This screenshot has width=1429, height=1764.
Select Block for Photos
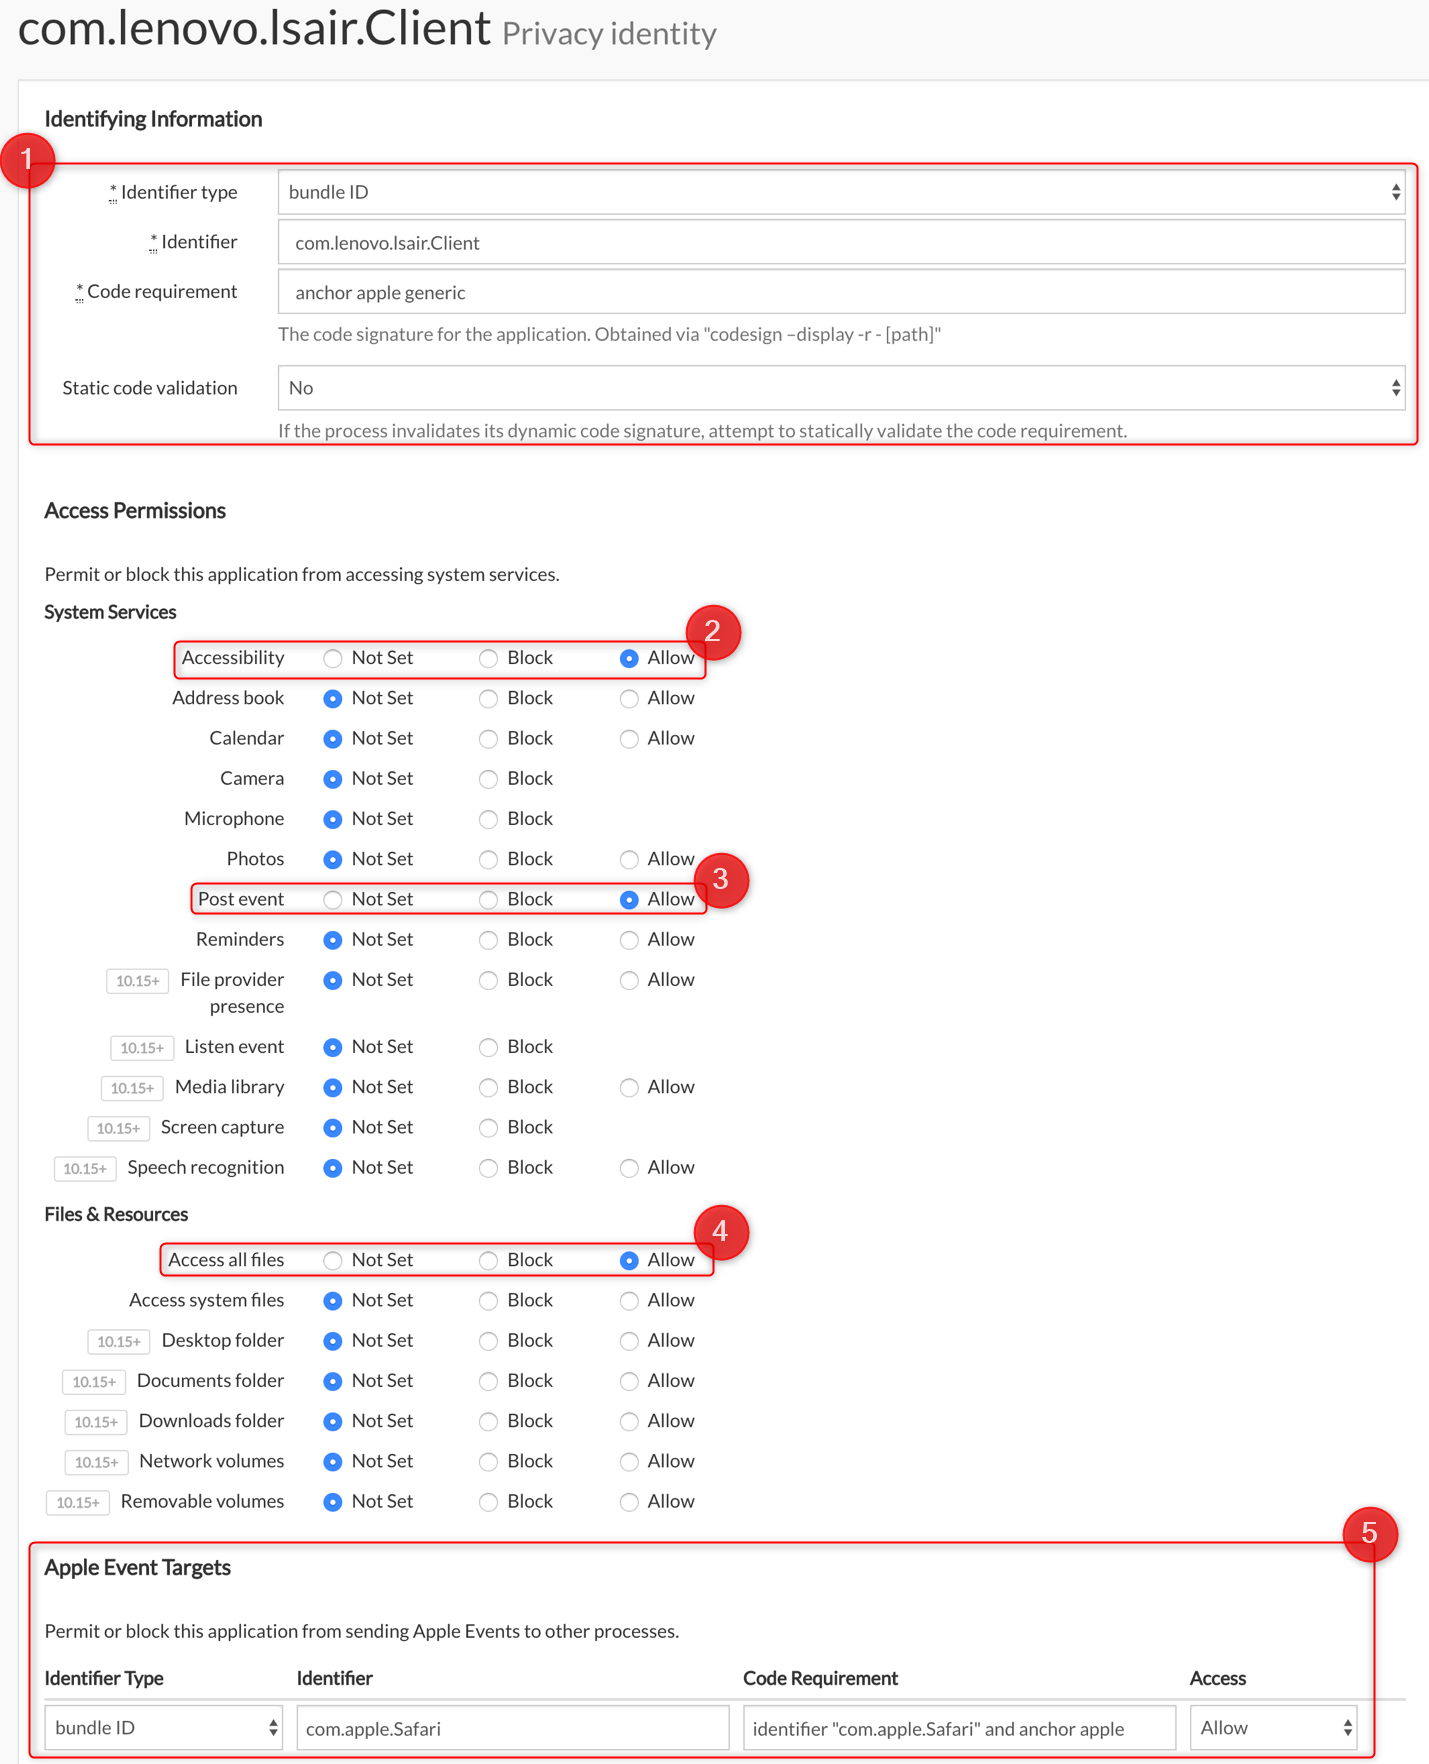point(488,859)
